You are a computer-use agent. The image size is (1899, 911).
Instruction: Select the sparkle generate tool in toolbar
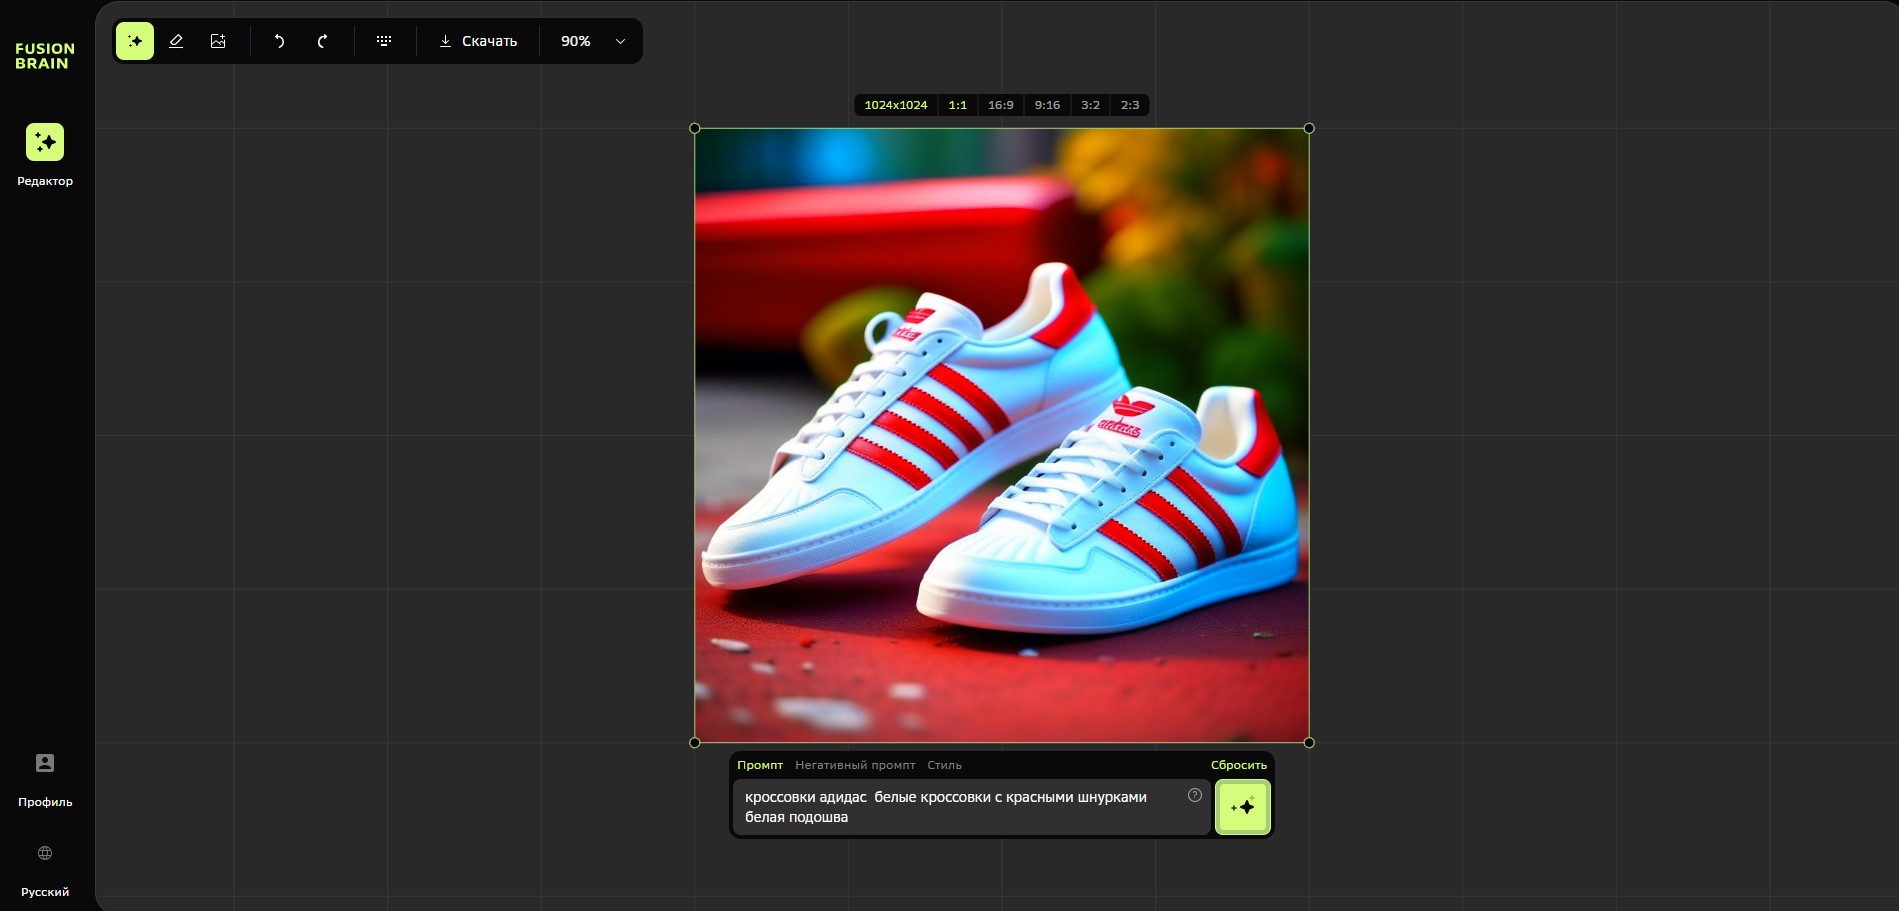[x=135, y=41]
